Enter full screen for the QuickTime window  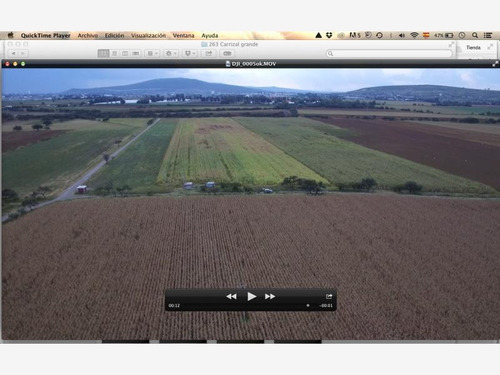coord(495,64)
